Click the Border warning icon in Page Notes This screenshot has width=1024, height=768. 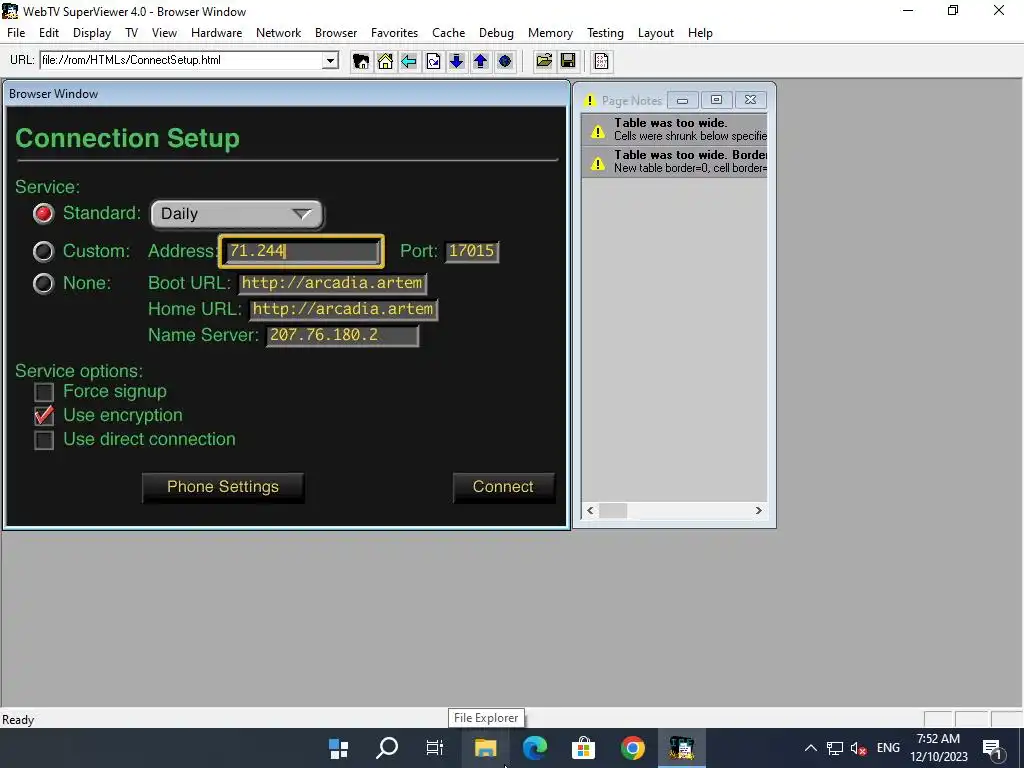[598, 163]
